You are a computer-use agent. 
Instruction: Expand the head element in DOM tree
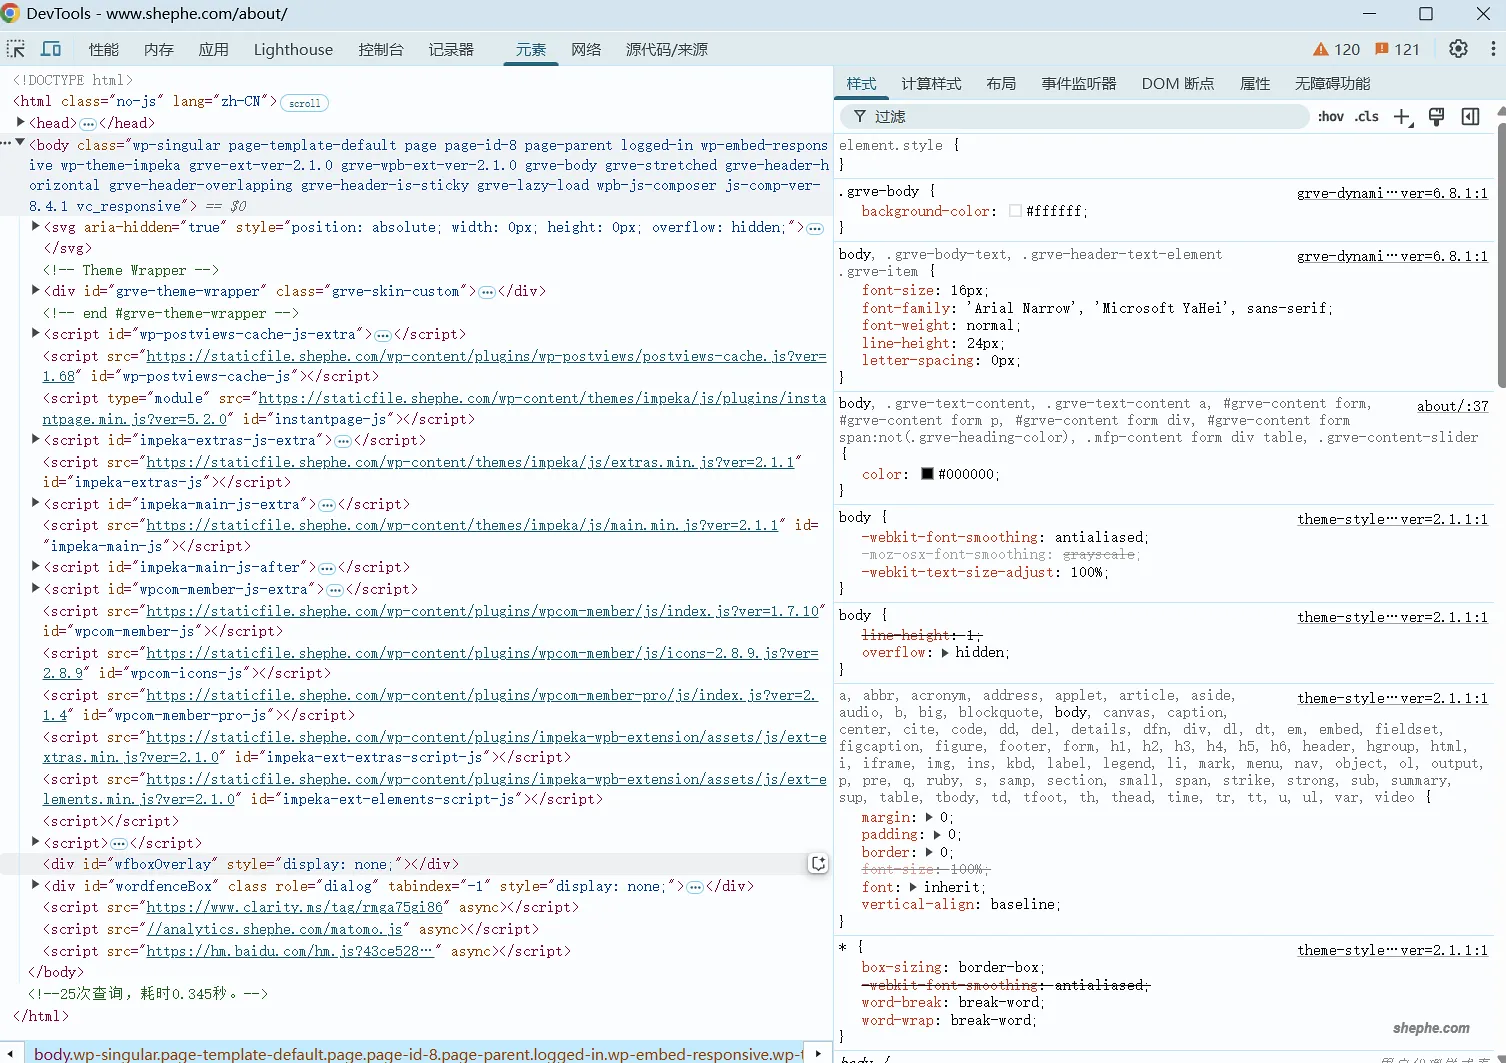22,122
